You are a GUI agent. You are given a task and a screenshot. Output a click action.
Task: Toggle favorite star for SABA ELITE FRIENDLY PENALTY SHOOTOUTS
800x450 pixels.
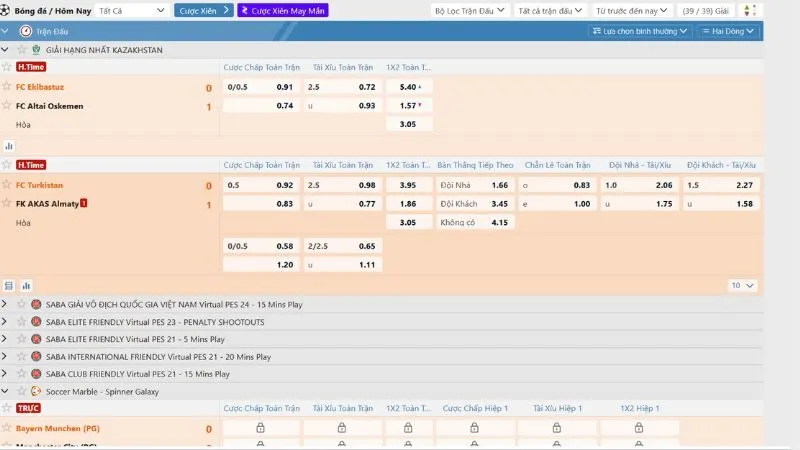[22, 322]
